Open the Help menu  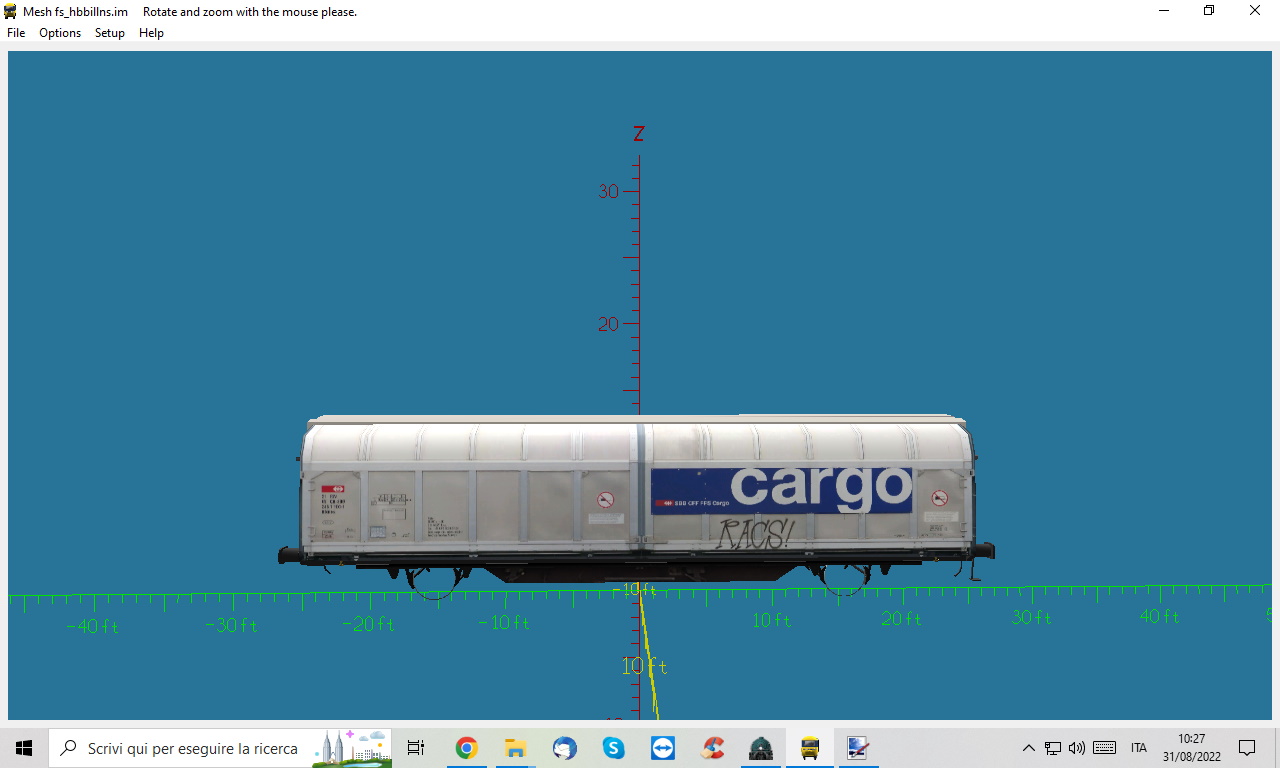tap(151, 33)
